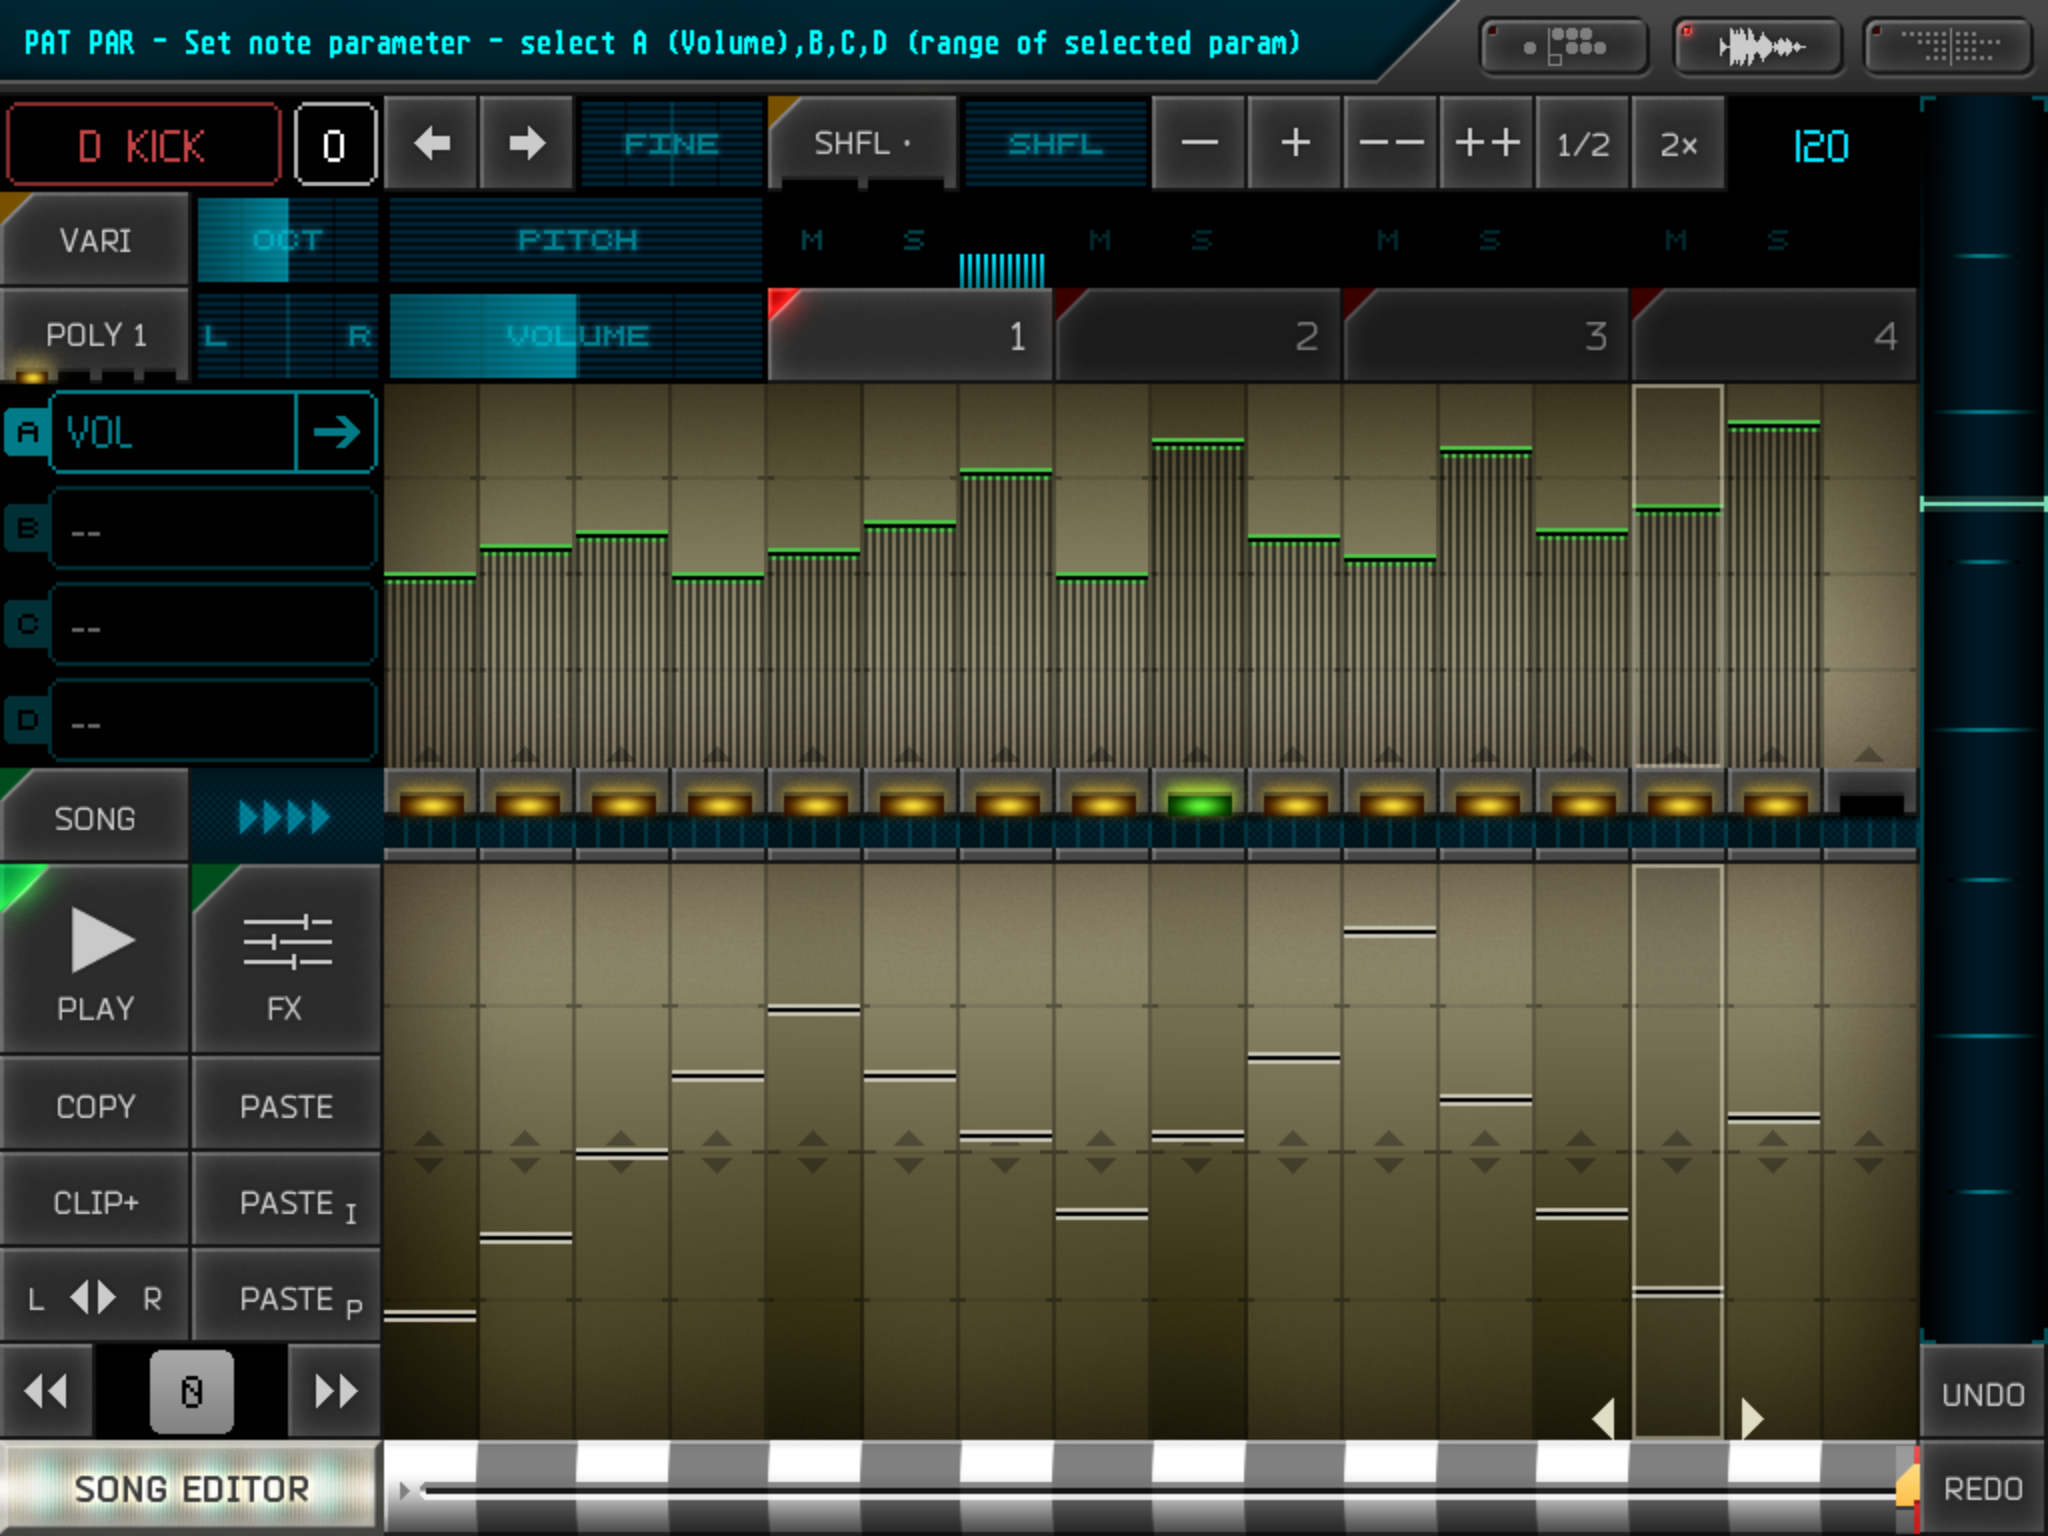
Task: Toggle the FINE mode switch
Action: click(x=671, y=144)
